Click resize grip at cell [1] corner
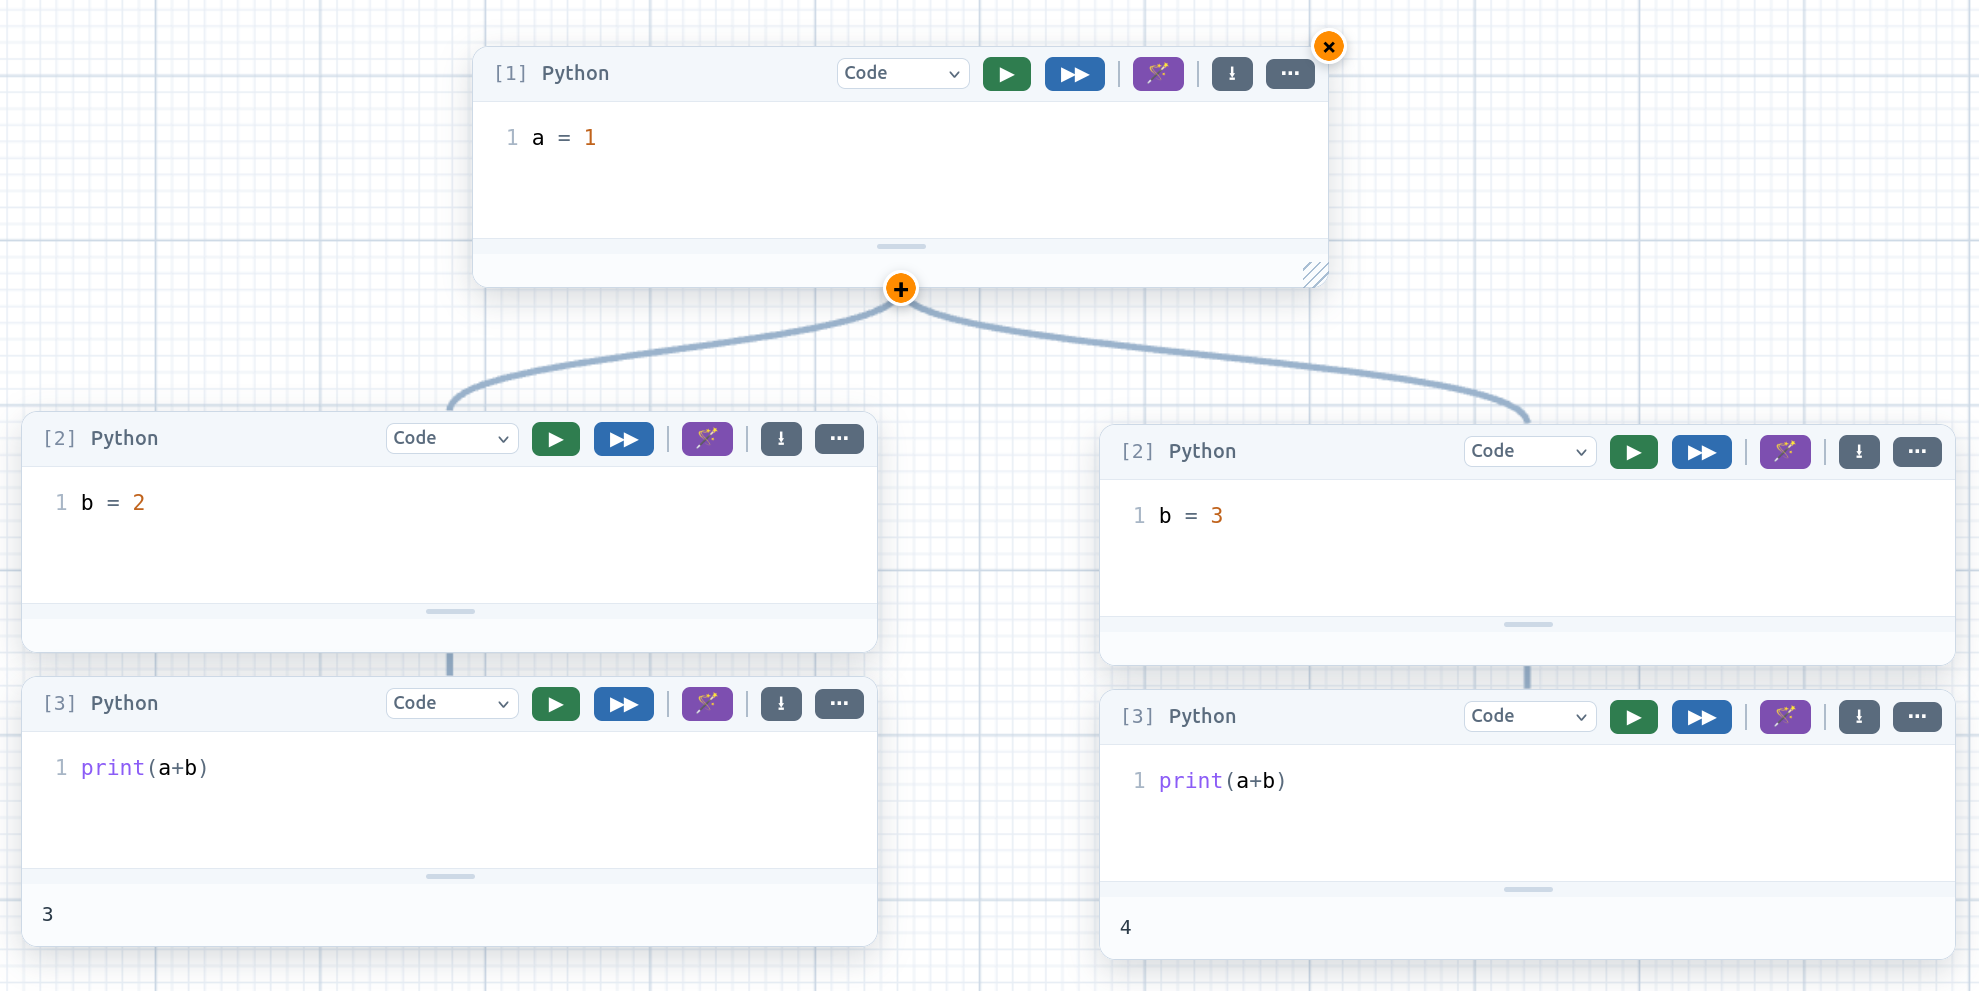 tap(1315, 274)
